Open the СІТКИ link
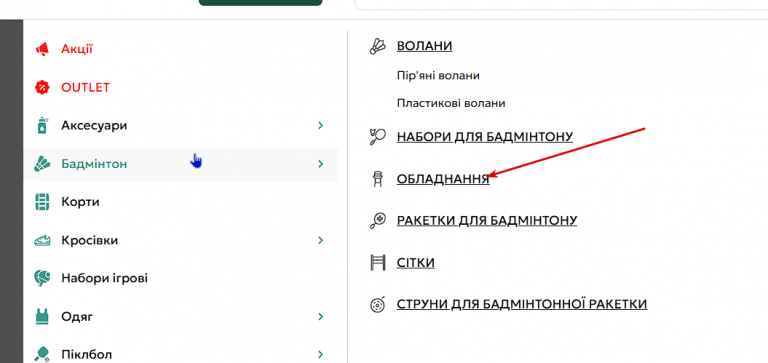This screenshot has width=768, height=363. coord(416,263)
